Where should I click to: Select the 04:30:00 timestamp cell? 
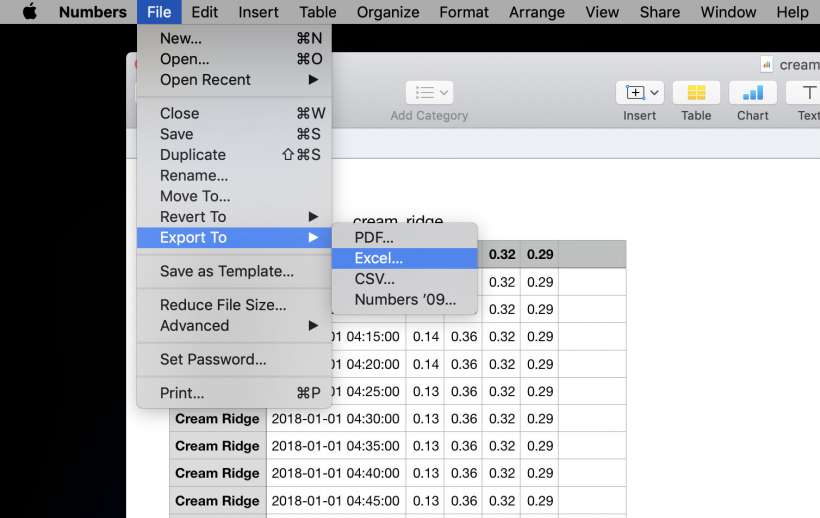pos(335,419)
